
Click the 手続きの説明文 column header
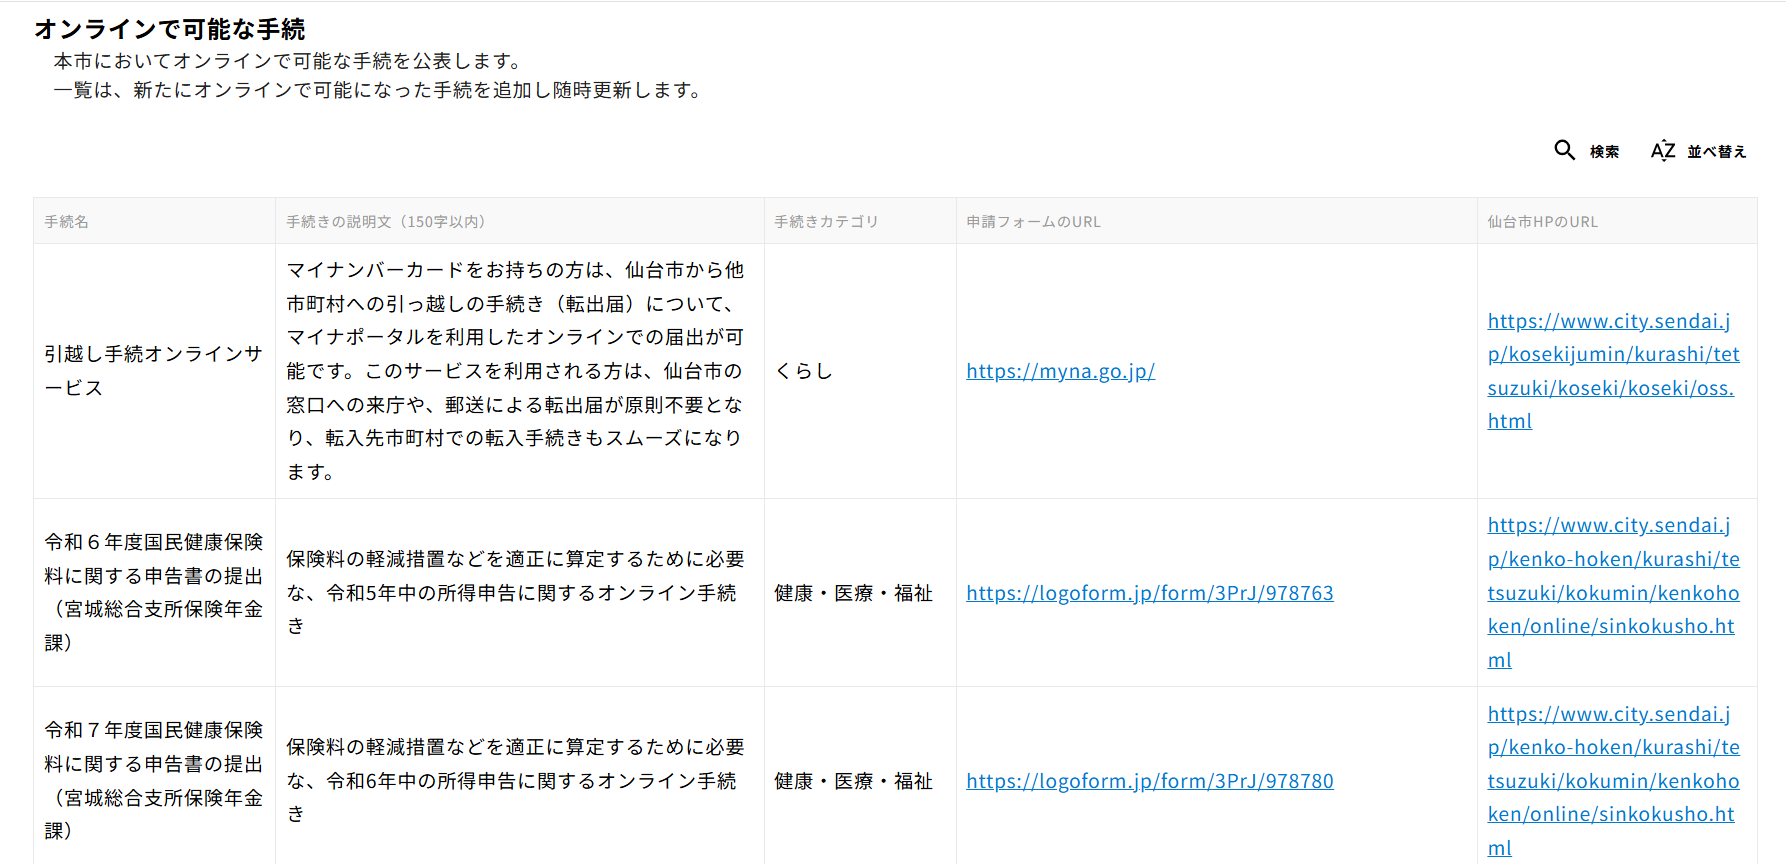point(386,222)
